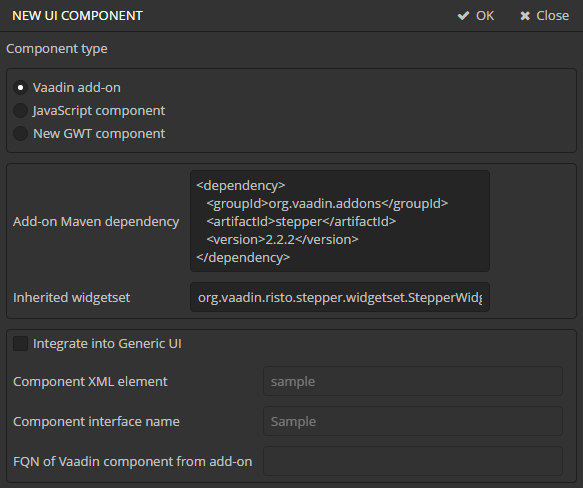Focus the Add-on Maven dependency text area

pyautogui.click(x=340, y=221)
